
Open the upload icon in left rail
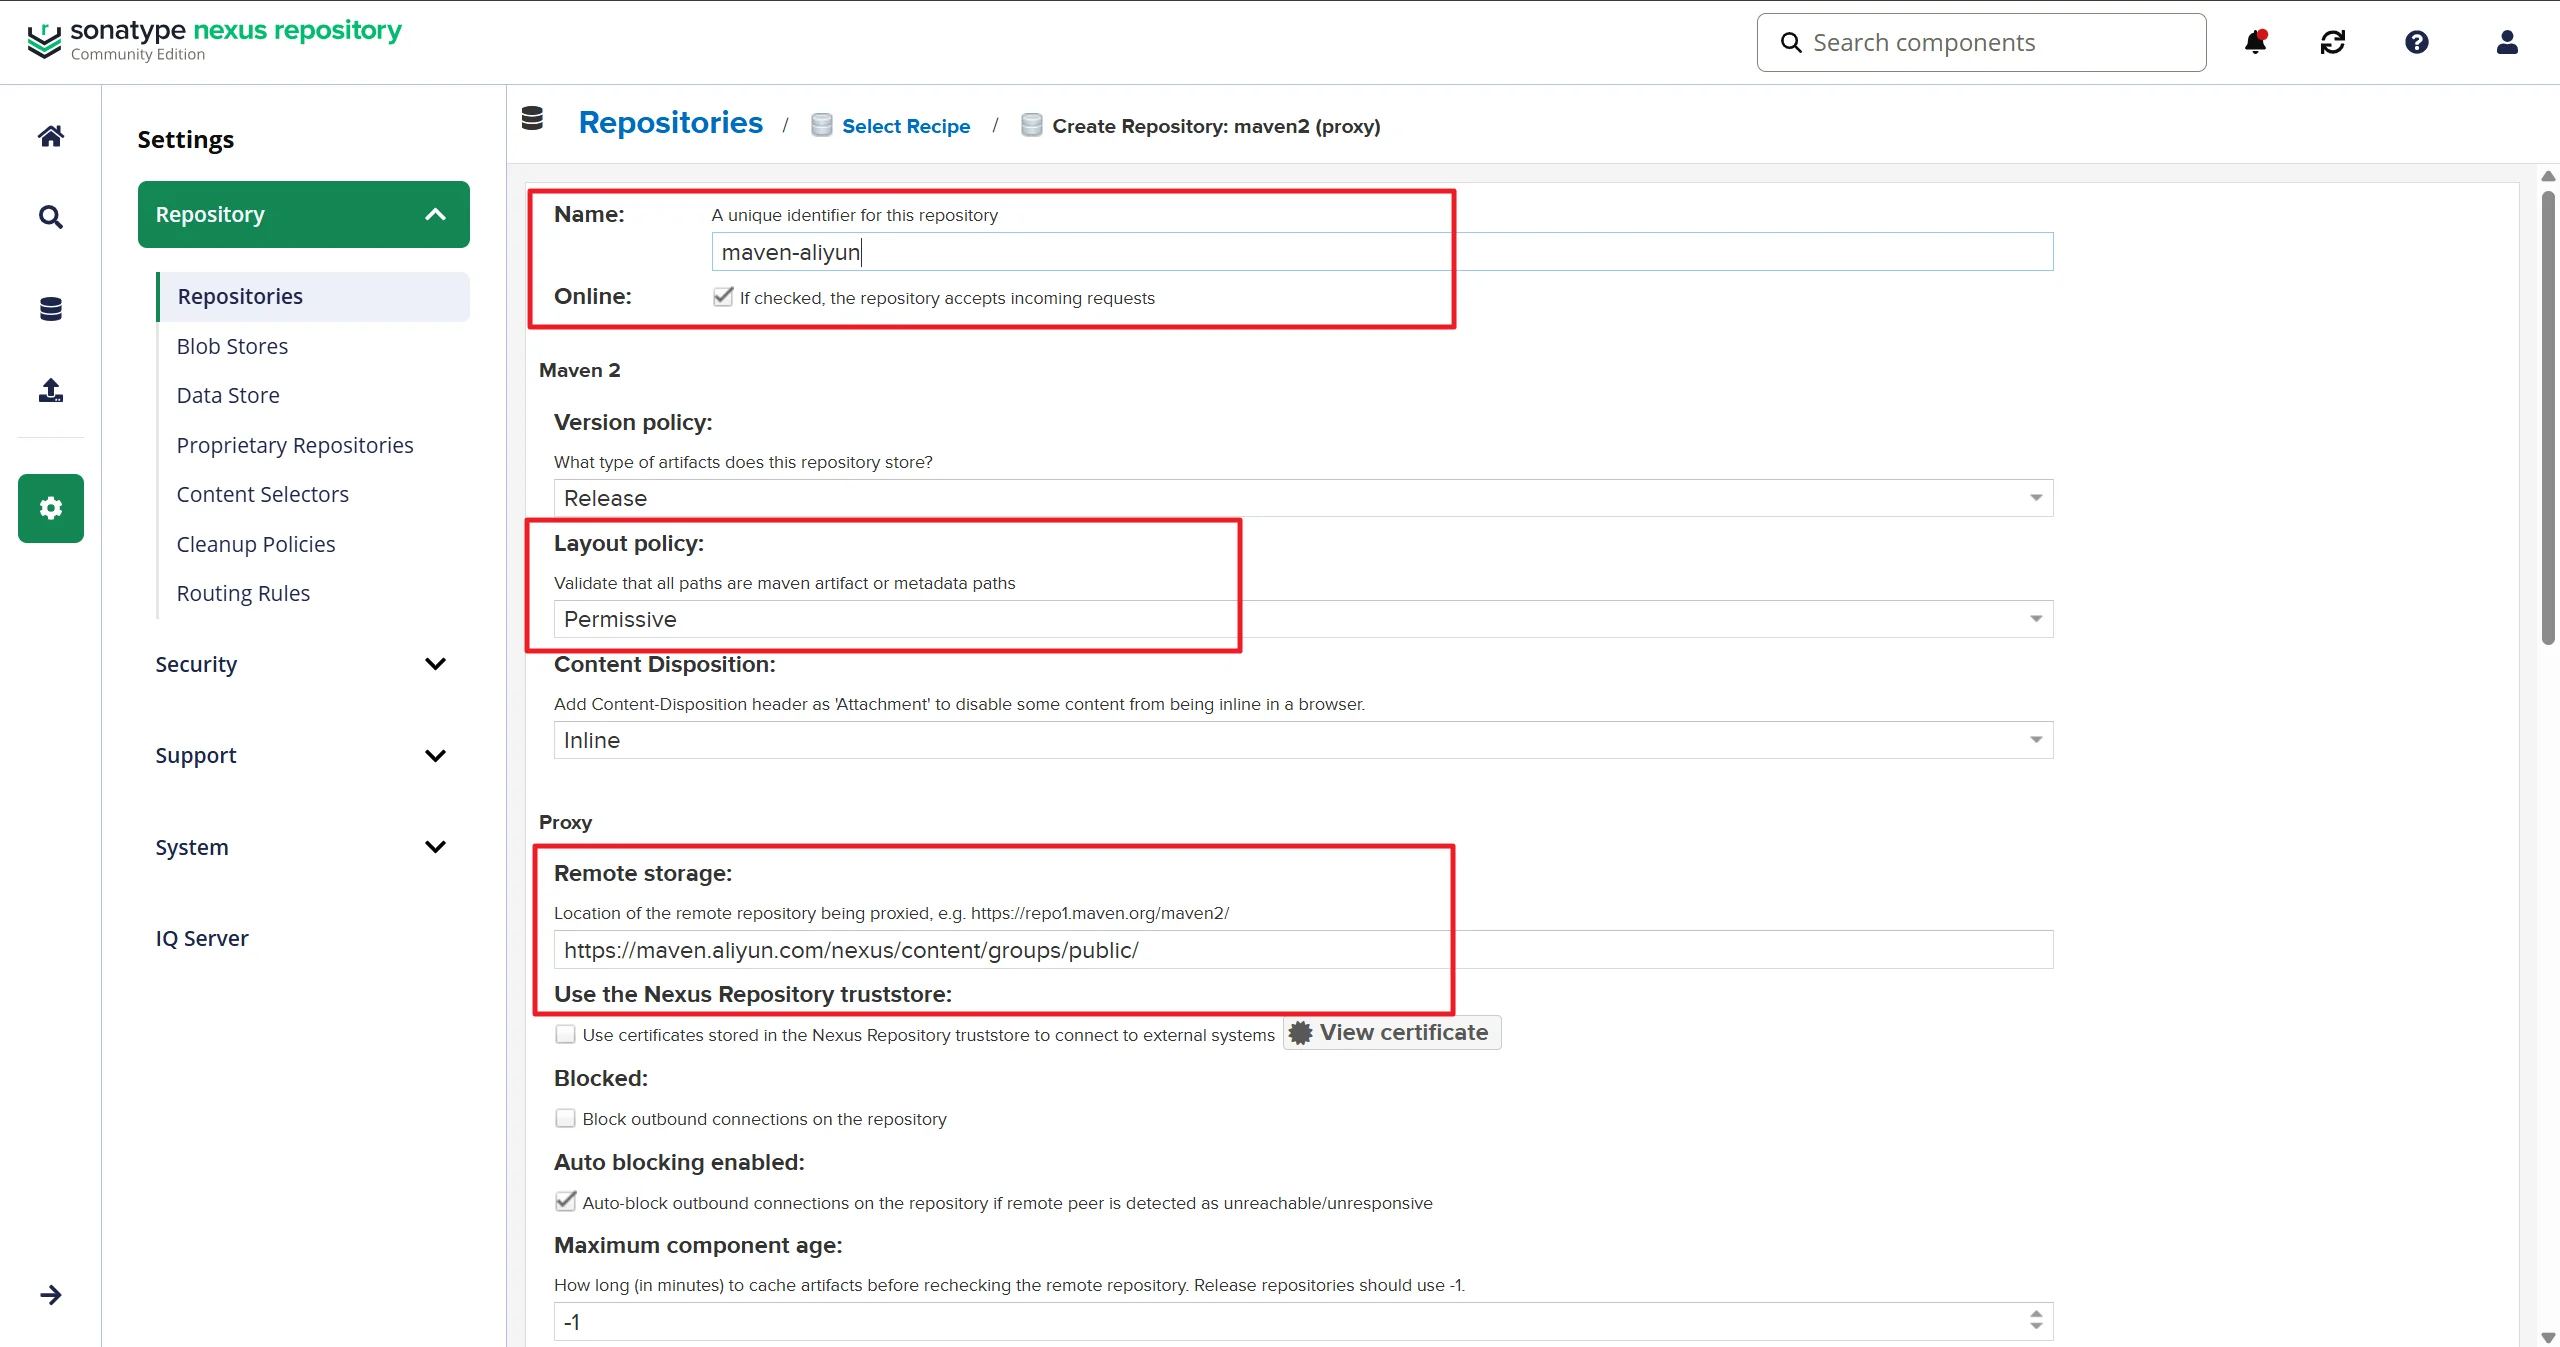[51, 390]
